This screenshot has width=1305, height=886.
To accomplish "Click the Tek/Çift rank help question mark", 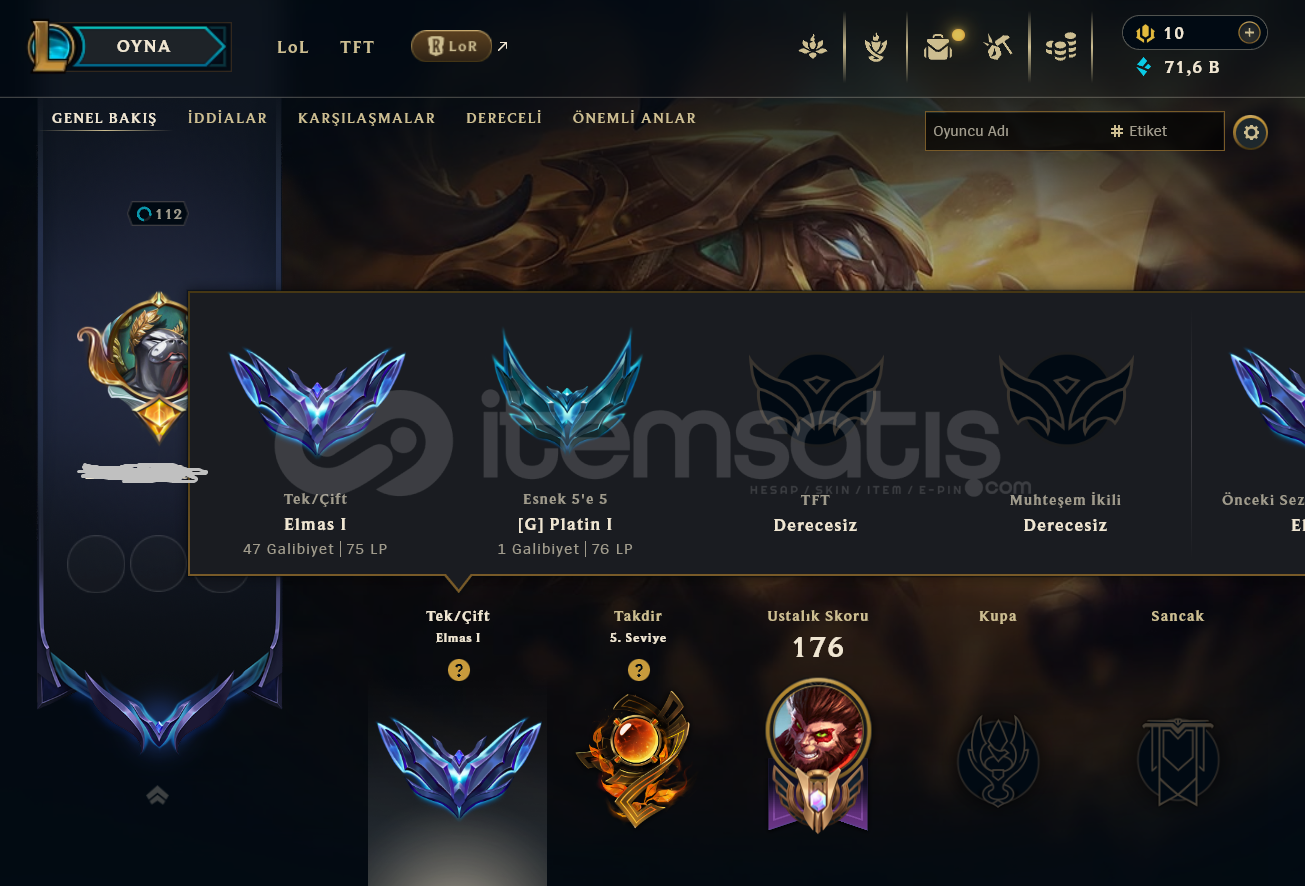I will [458, 670].
